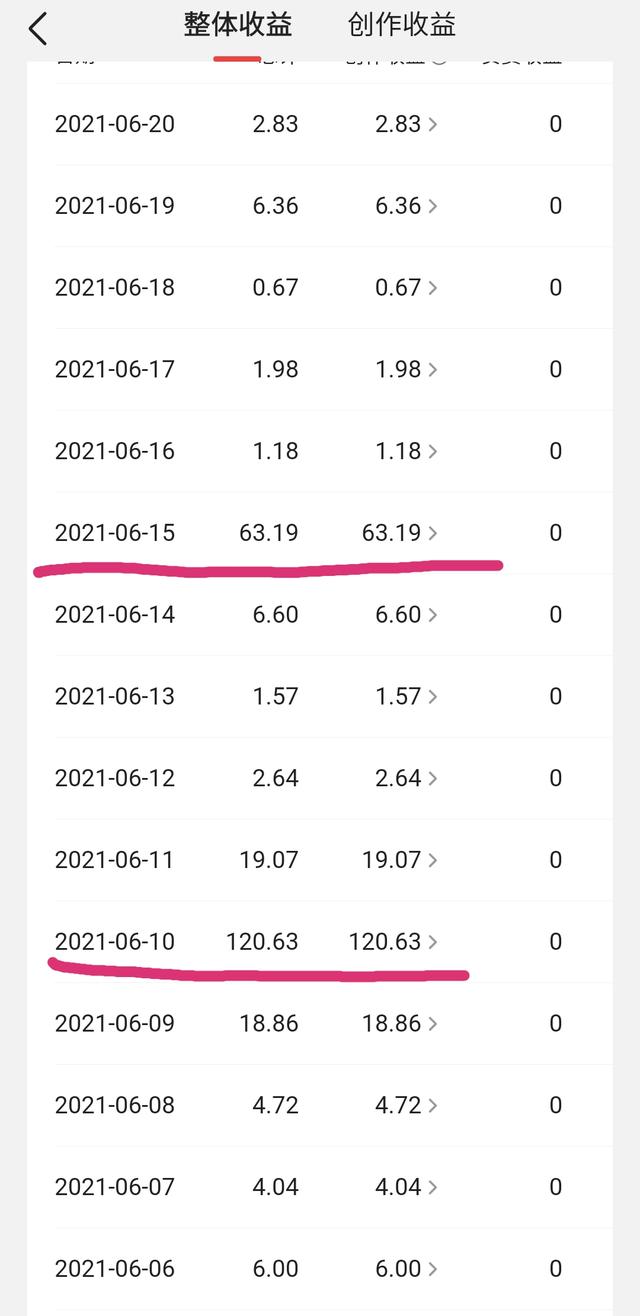This screenshot has width=640, height=1316.
Task: Click chevron beside 6.60 on 2021-06-14
Action: [432, 615]
